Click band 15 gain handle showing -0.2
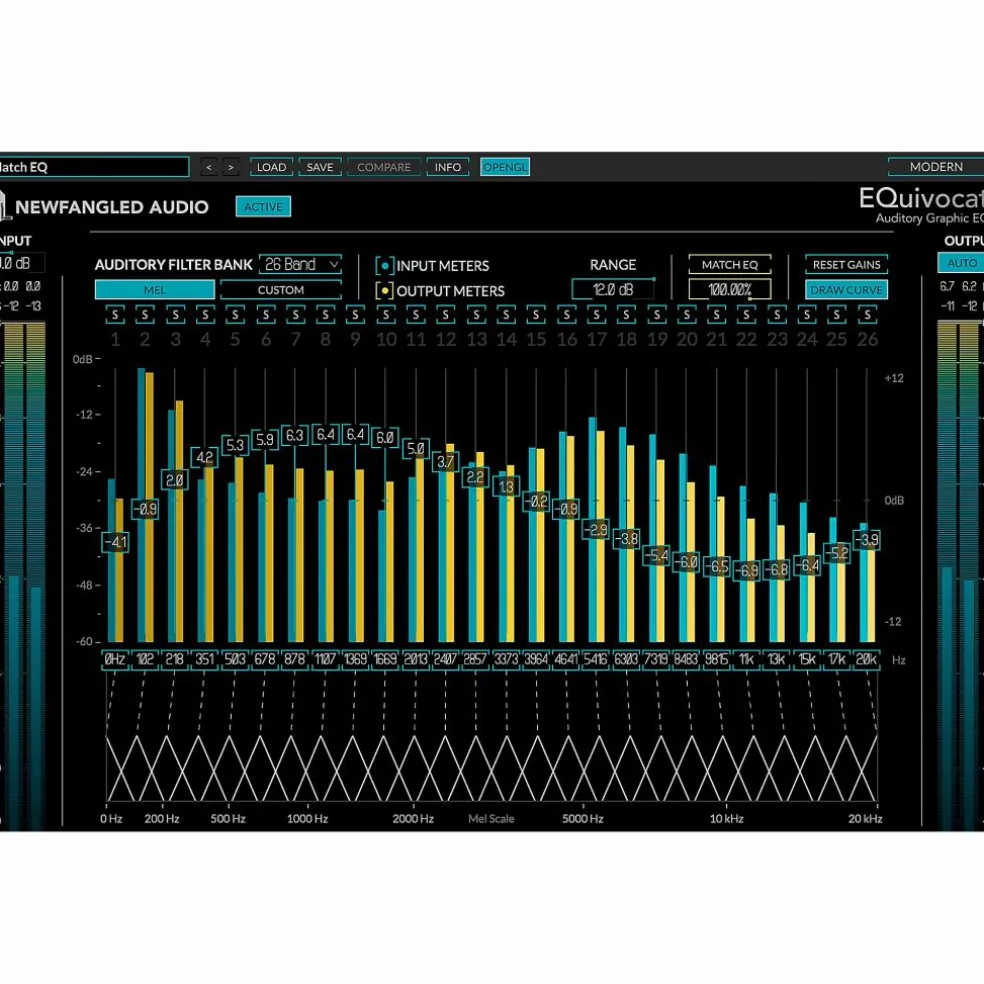This screenshot has width=984, height=984. coord(536,501)
